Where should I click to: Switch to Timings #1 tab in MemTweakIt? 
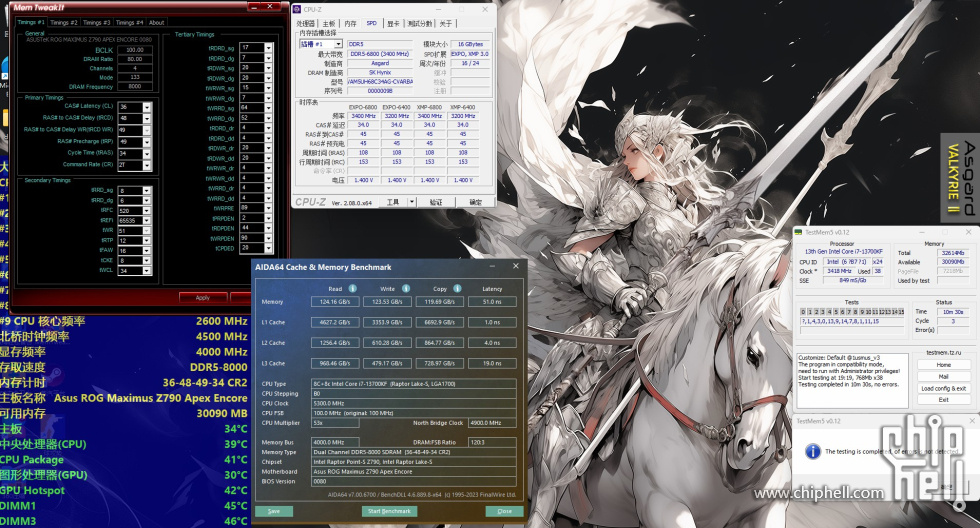click(x=31, y=22)
